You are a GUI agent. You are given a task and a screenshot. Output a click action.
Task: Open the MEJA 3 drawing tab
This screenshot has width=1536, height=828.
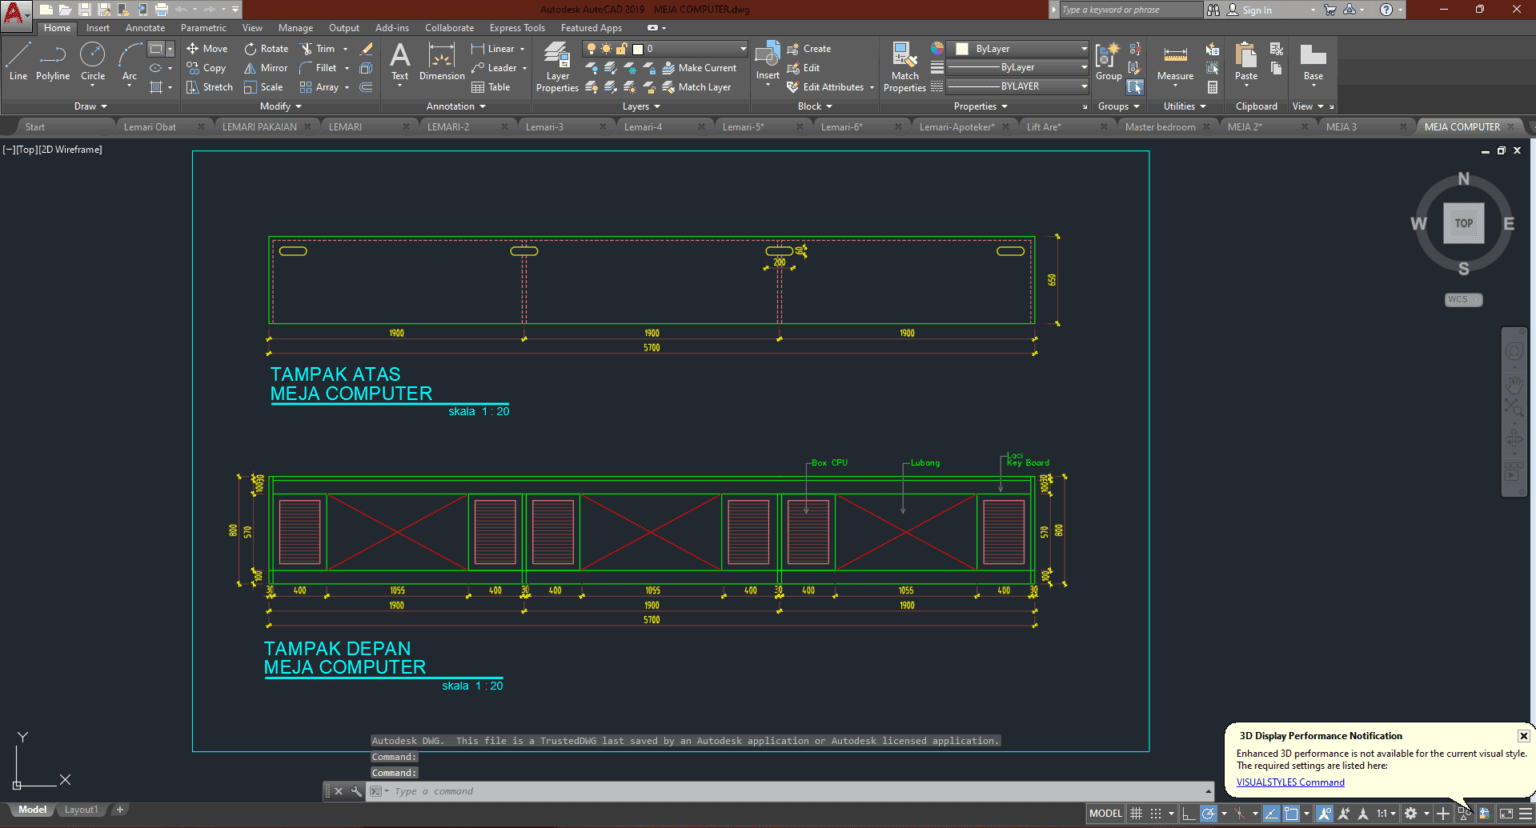pyautogui.click(x=1341, y=126)
